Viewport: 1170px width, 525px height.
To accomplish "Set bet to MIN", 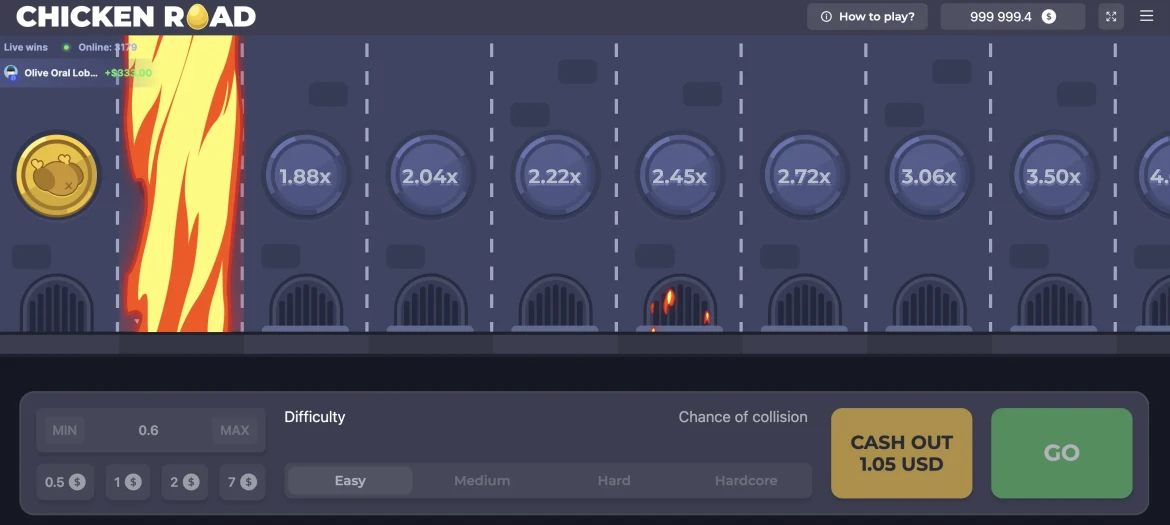I will click(65, 430).
